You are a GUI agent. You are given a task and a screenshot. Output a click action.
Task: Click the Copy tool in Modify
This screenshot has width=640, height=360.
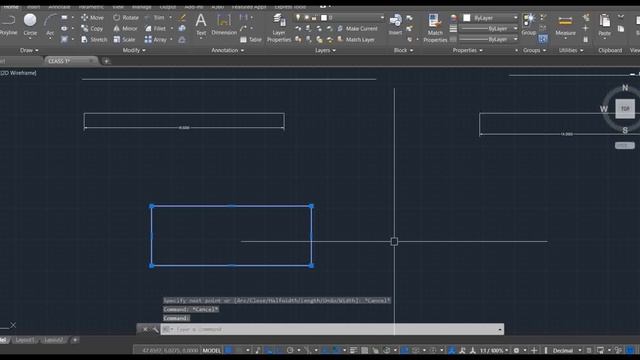tap(92, 29)
